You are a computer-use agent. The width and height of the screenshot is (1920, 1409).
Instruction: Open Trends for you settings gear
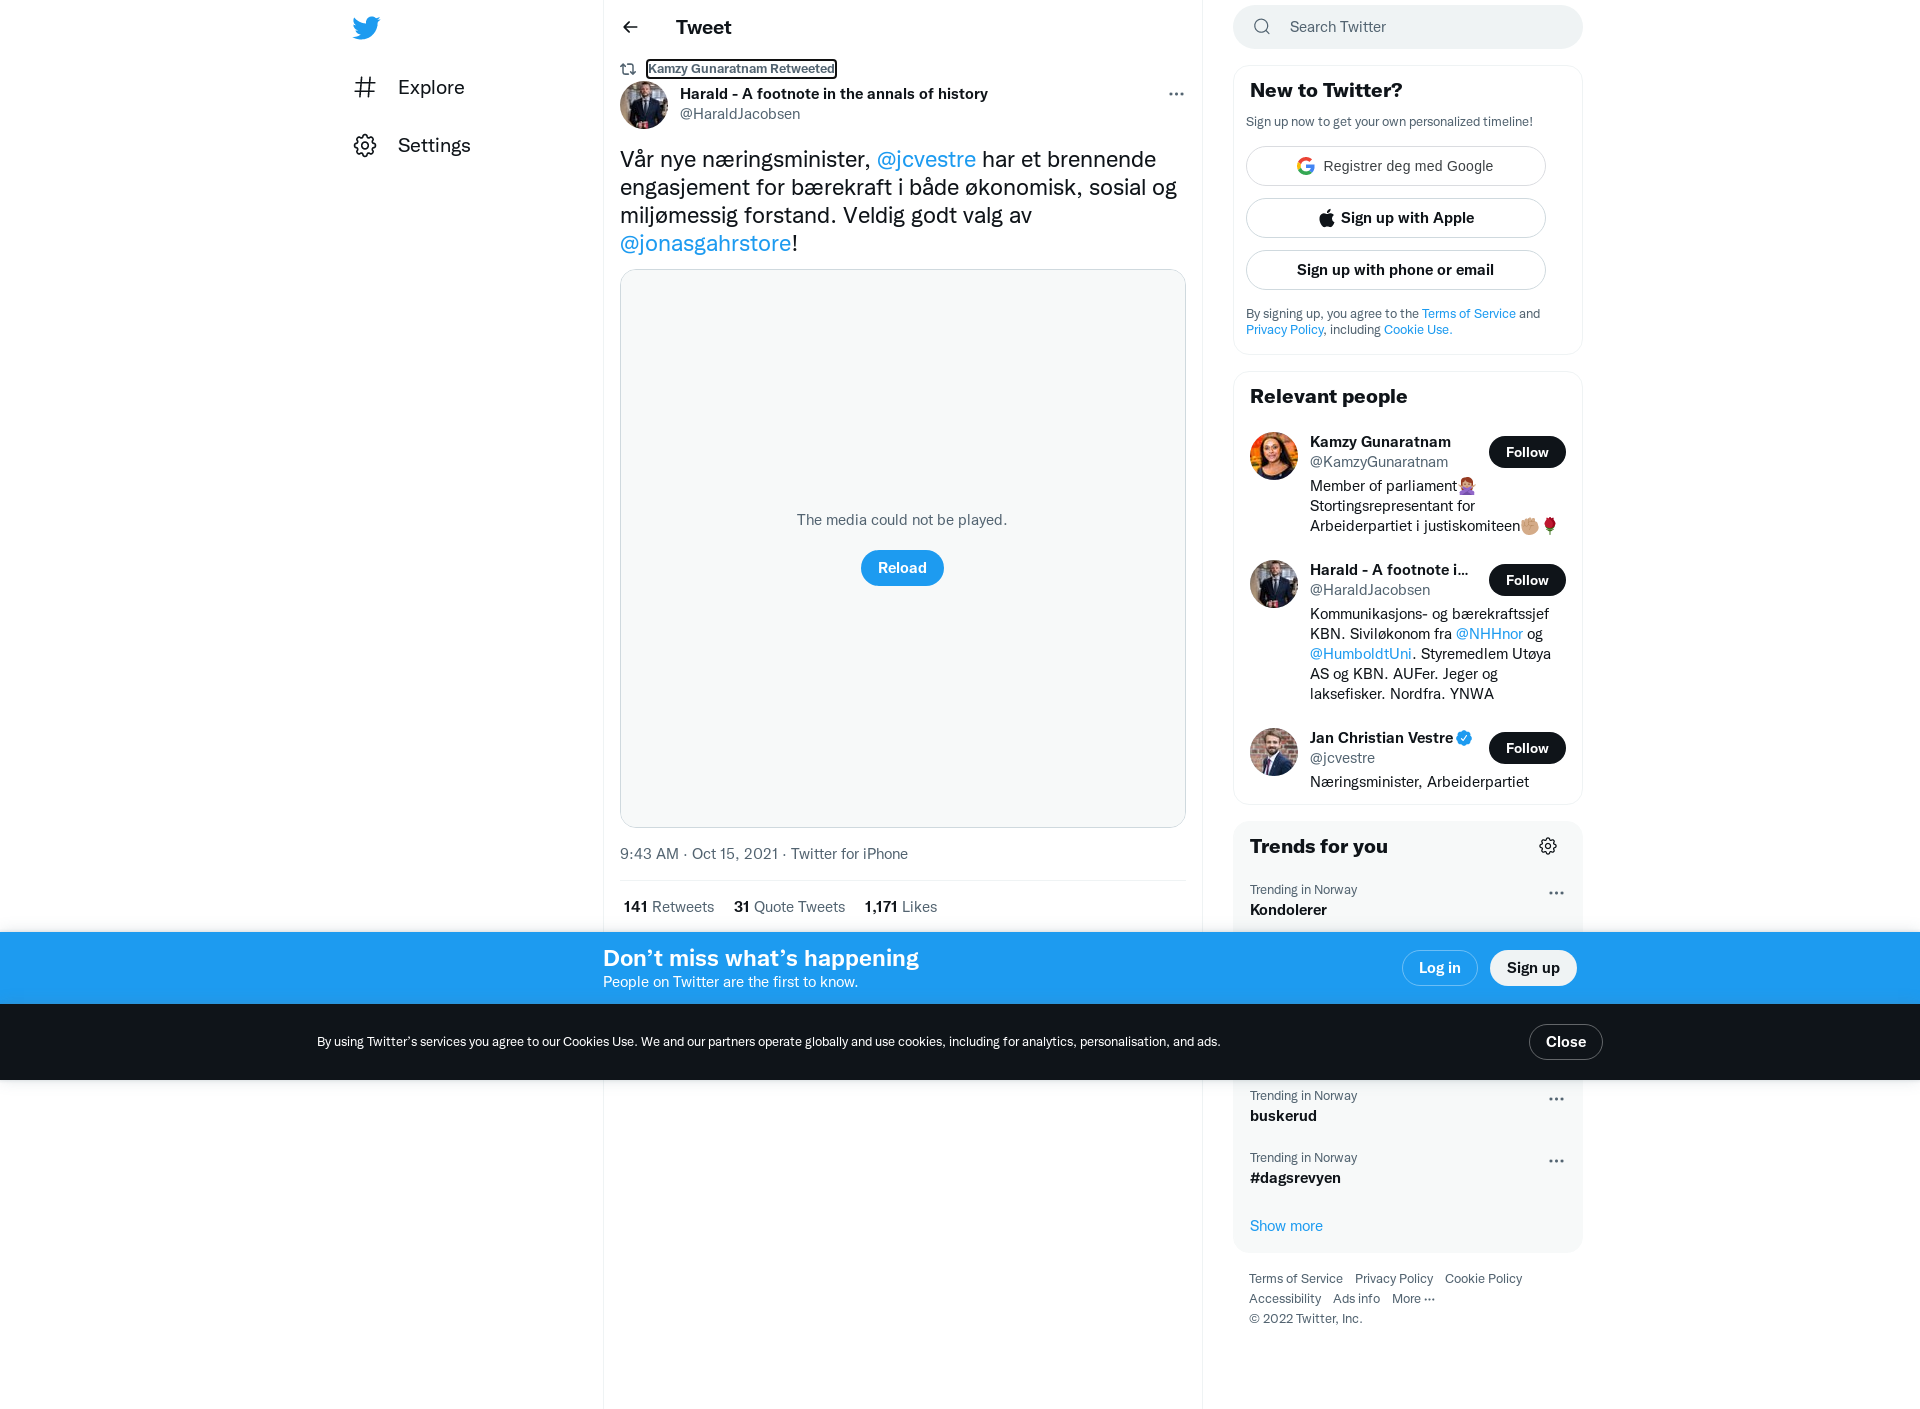coord(1548,846)
